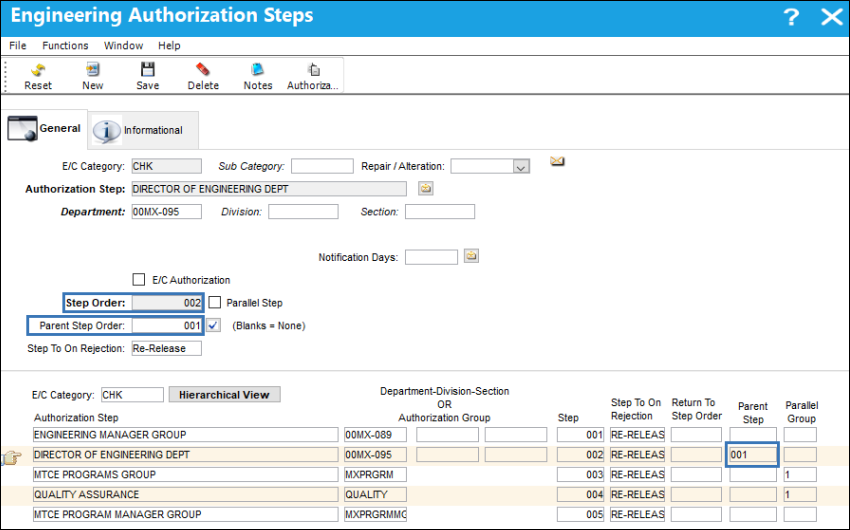
Task: Click the icon beside Notification Days field
Action: 471,256
